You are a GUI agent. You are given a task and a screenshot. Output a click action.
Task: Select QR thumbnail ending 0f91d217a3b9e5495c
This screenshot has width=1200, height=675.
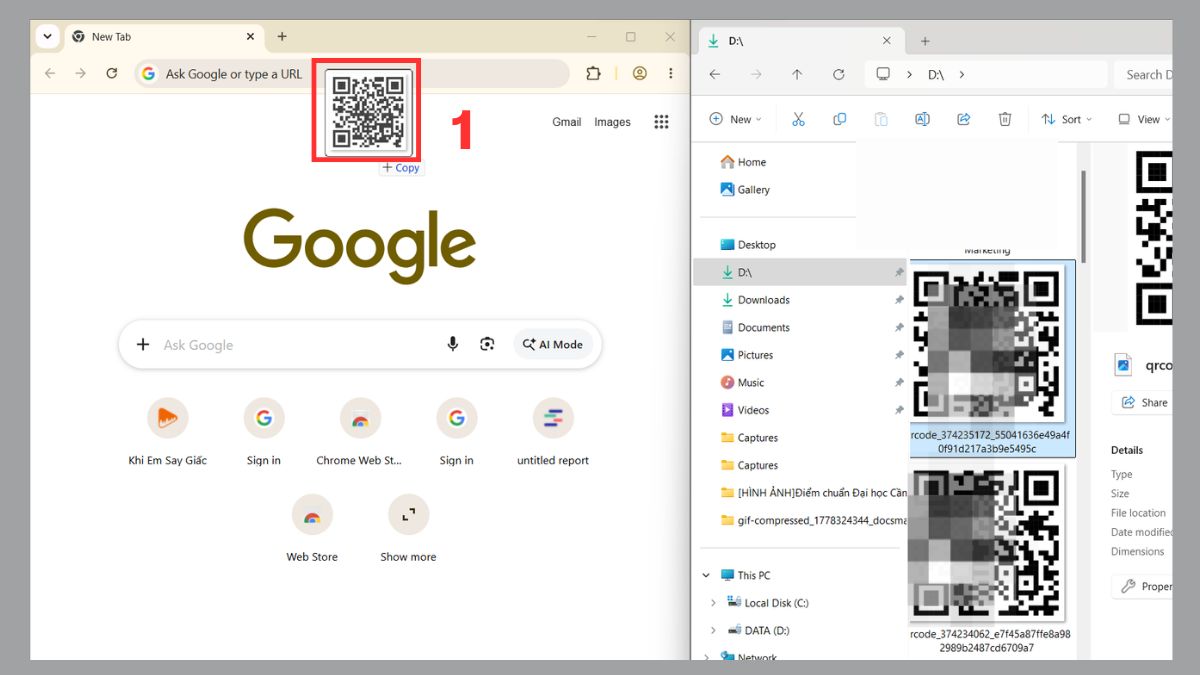click(989, 358)
